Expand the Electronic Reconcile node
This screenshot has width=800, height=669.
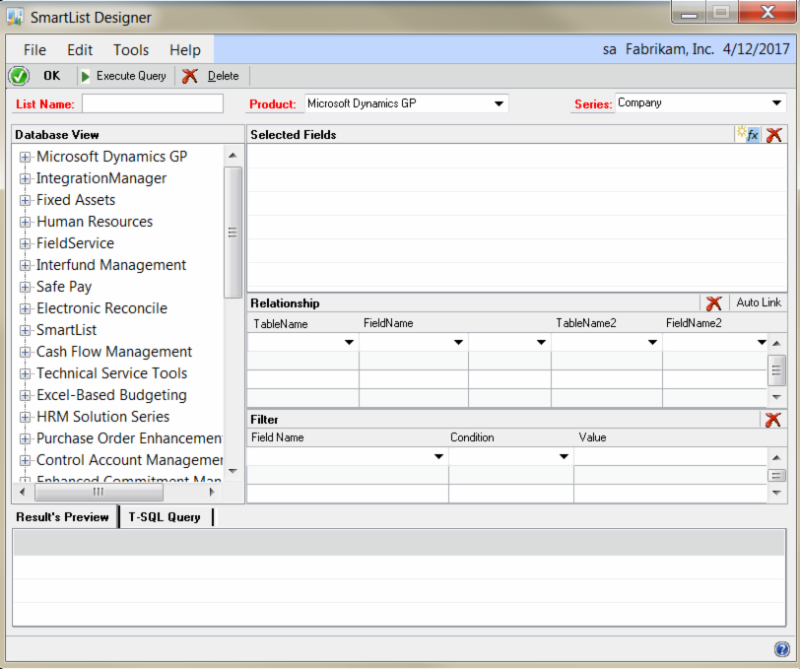tap(24, 309)
